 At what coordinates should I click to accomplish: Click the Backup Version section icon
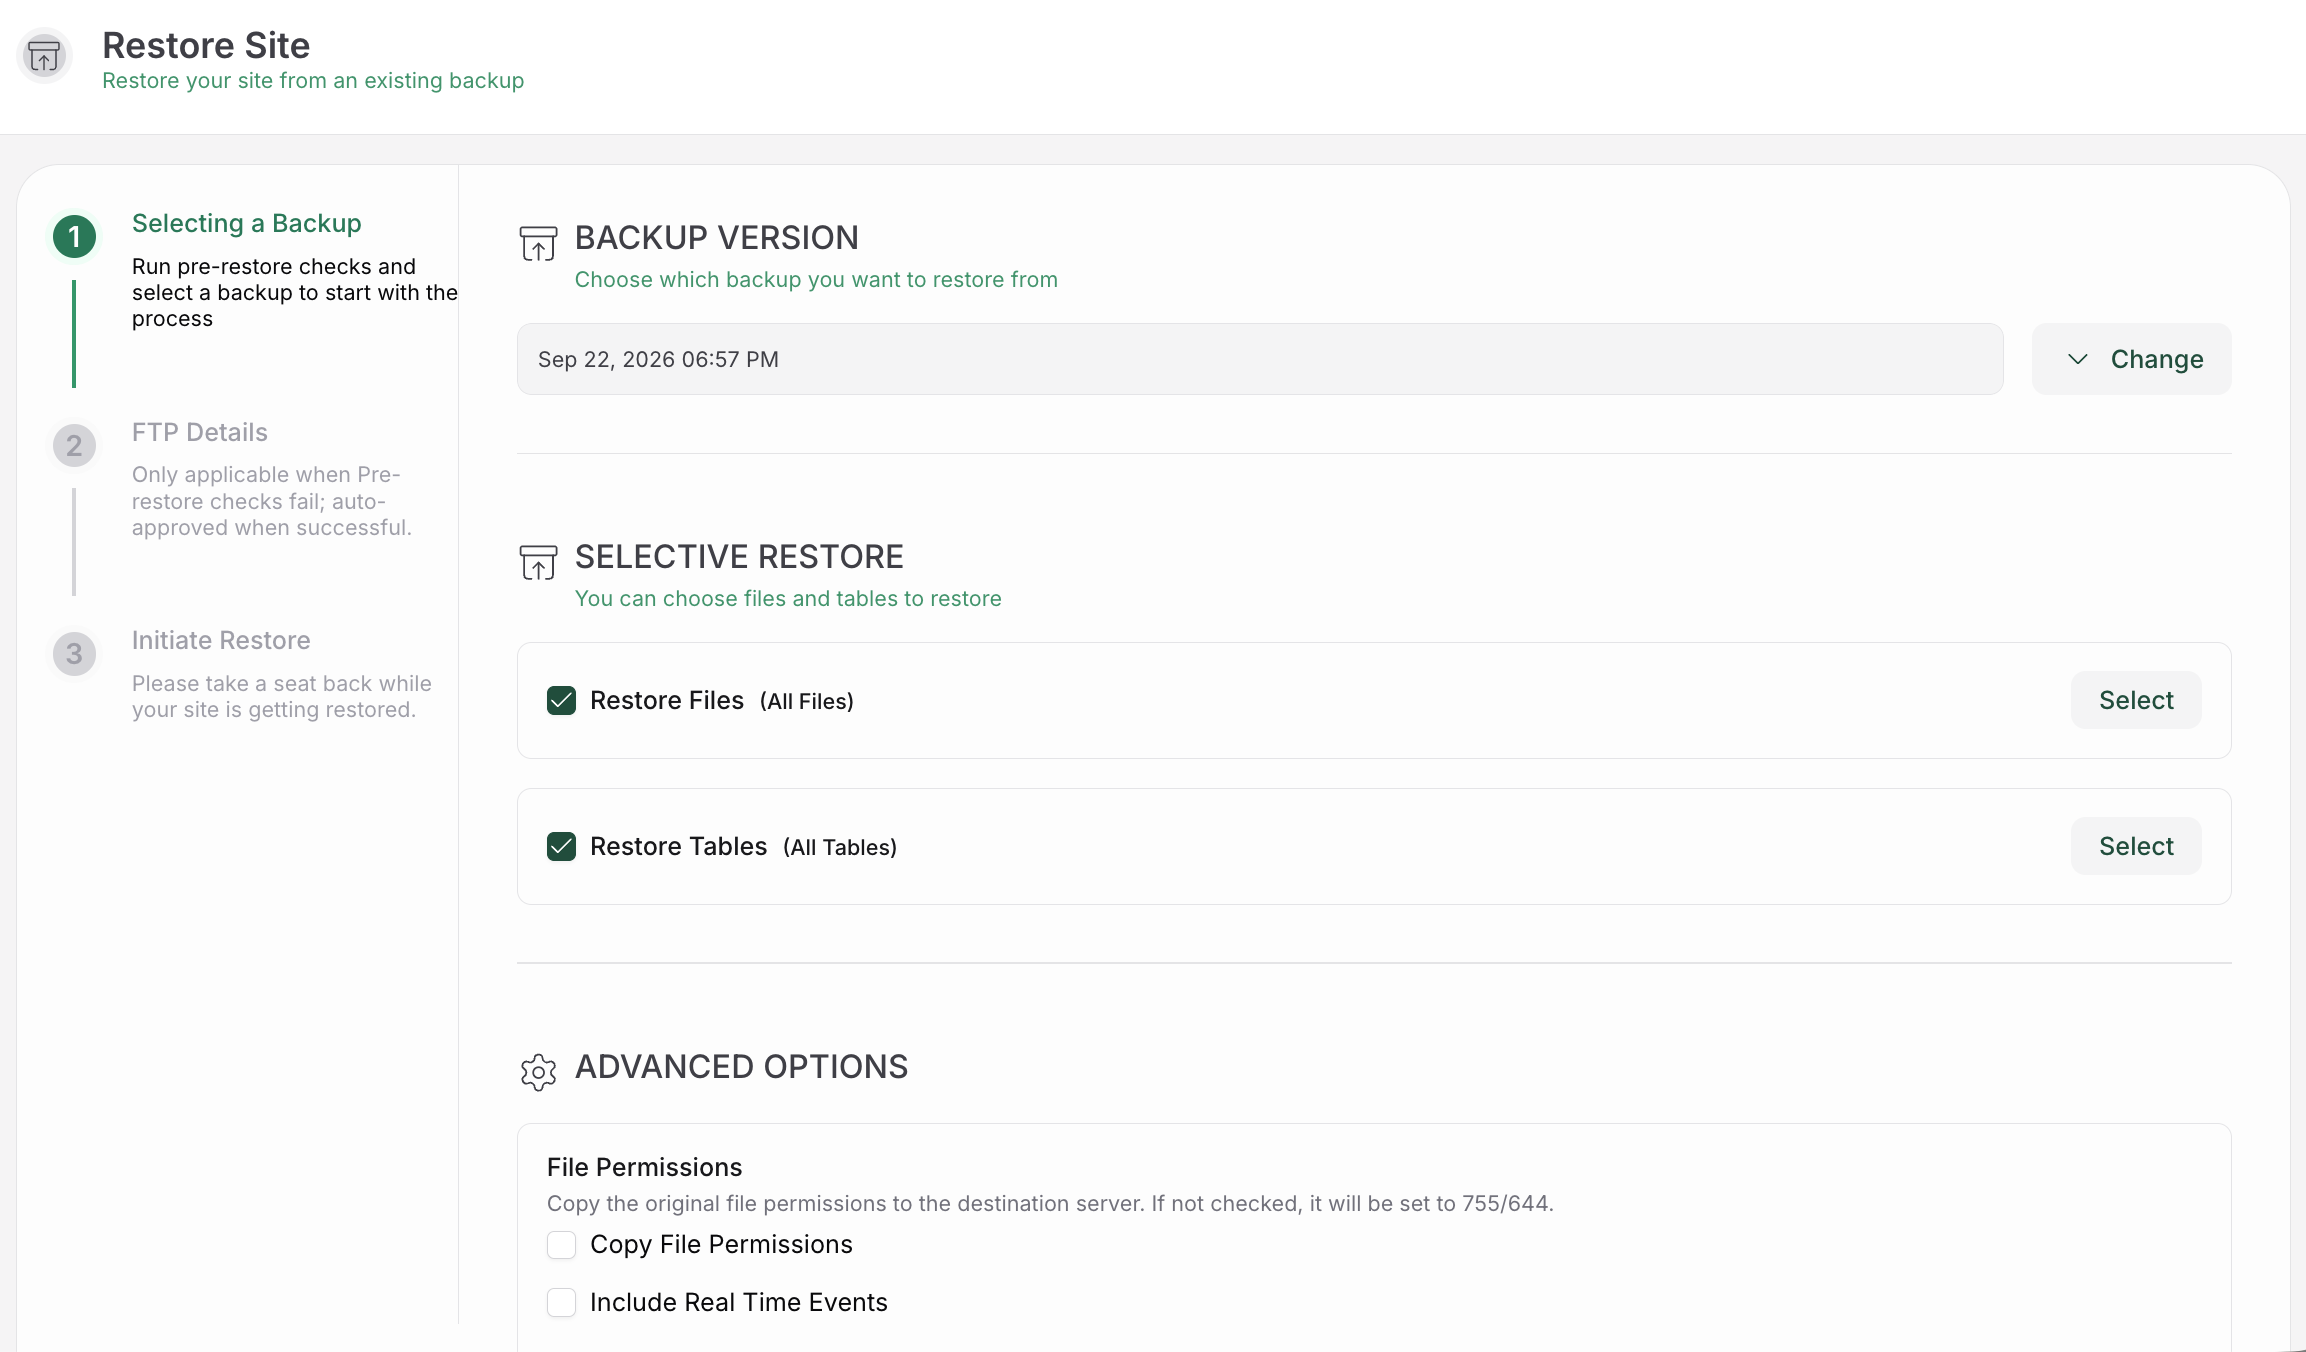pos(538,243)
